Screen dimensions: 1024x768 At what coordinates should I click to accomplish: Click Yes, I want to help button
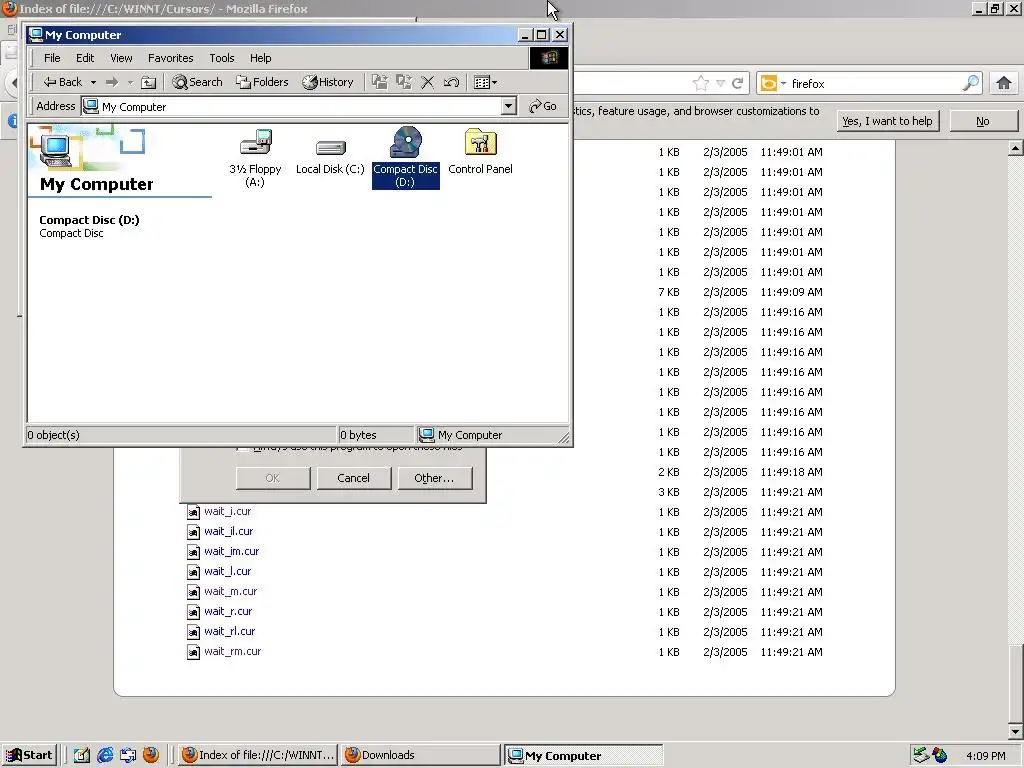click(888, 121)
